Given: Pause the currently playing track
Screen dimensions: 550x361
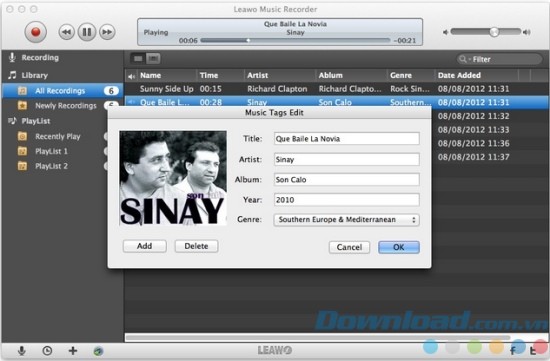Looking at the screenshot, I should pyautogui.click(x=87, y=32).
